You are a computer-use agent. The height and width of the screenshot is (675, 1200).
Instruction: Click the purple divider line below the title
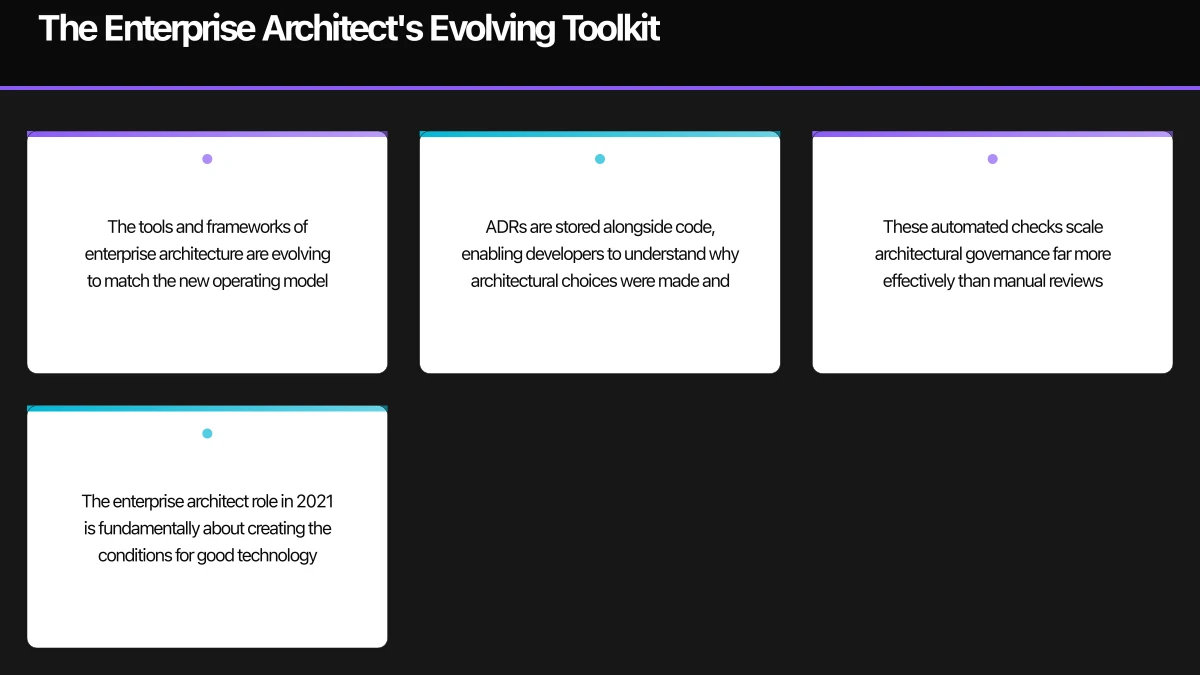[600, 89]
